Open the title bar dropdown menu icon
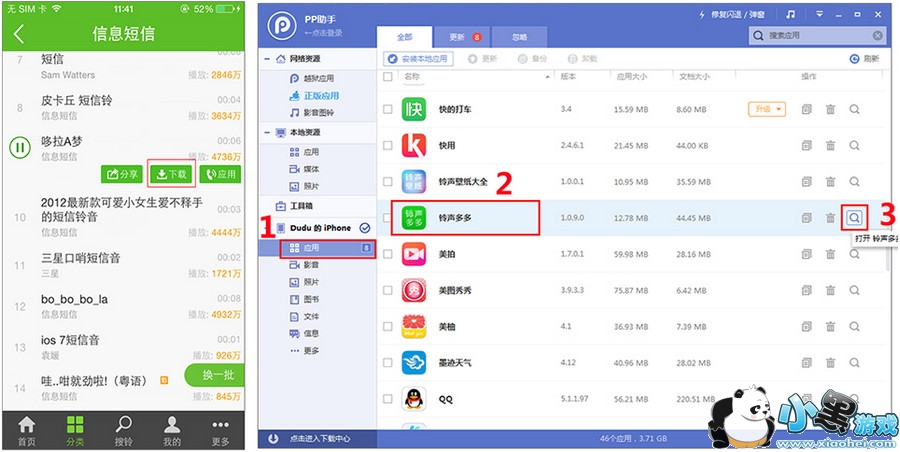The height and width of the screenshot is (452, 900). 820,14
